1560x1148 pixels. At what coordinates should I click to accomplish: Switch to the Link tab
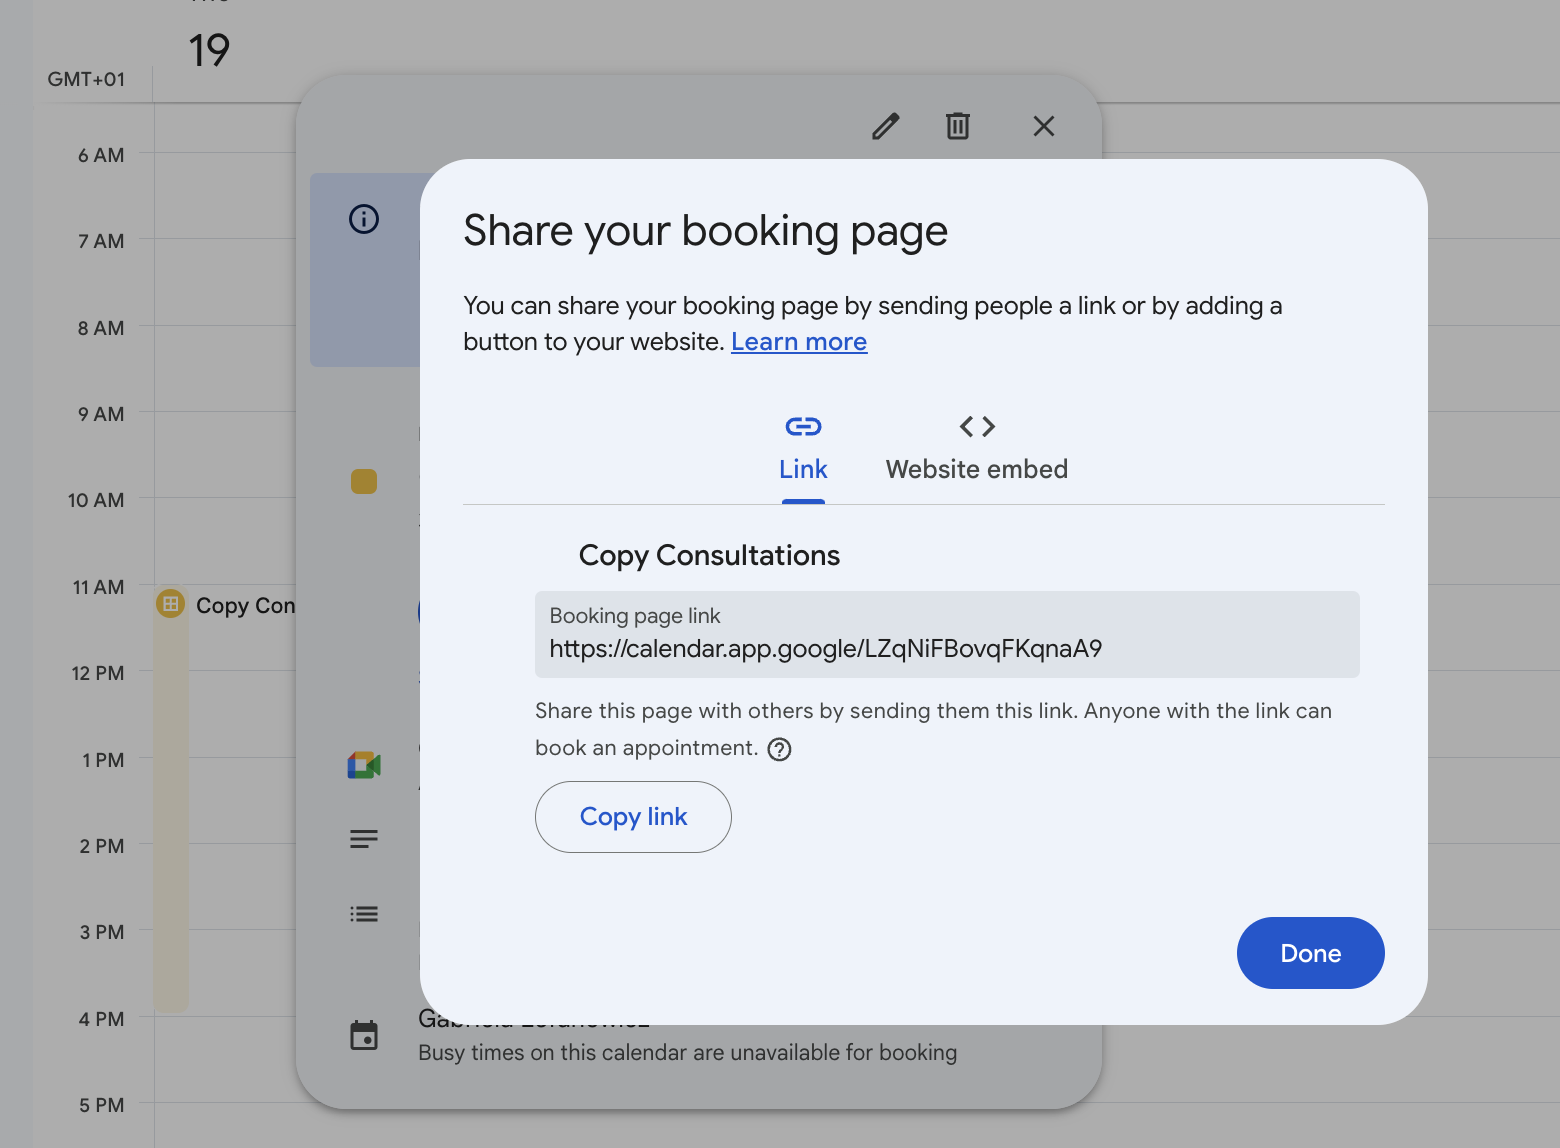click(802, 468)
